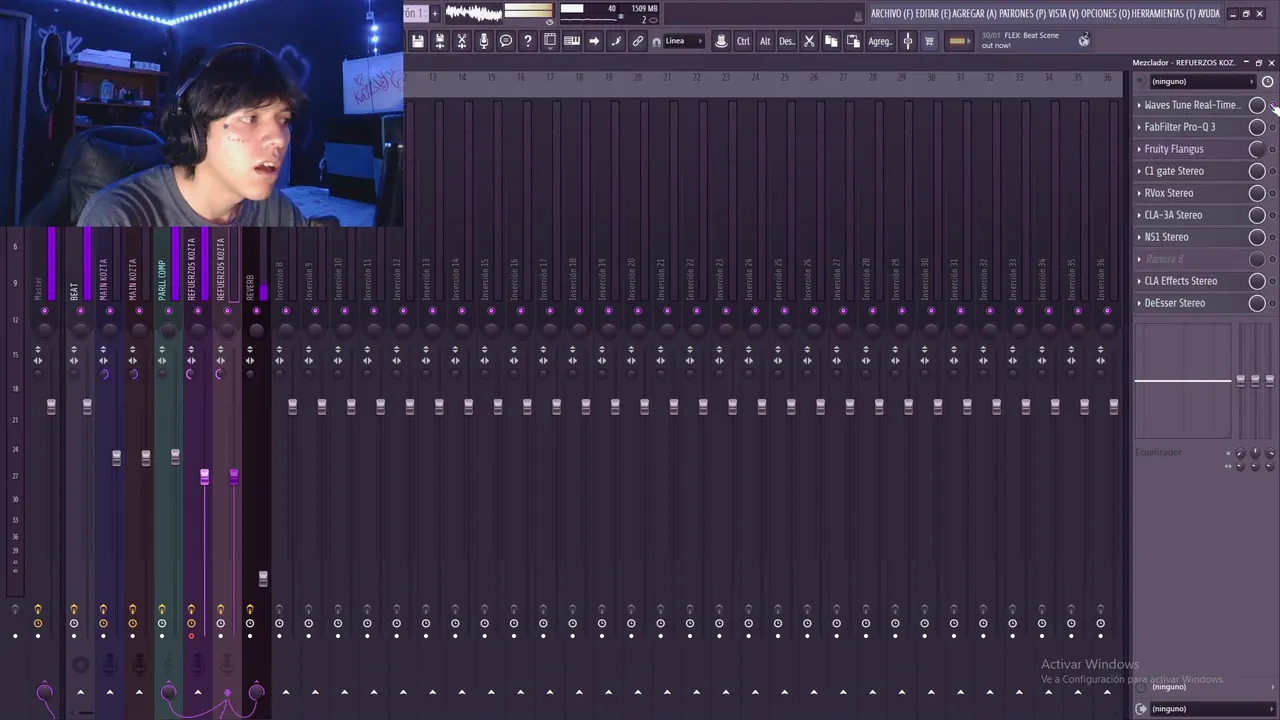Open the shopping cart icon
Viewport: 1280px width, 720px height.
929,41
